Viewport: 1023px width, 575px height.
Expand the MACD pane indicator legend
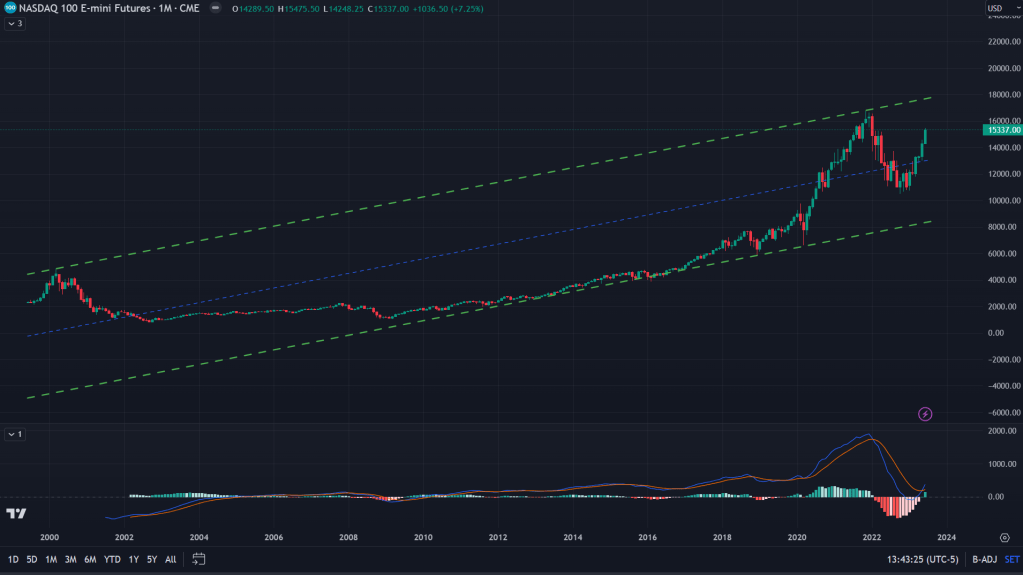click(x=15, y=434)
